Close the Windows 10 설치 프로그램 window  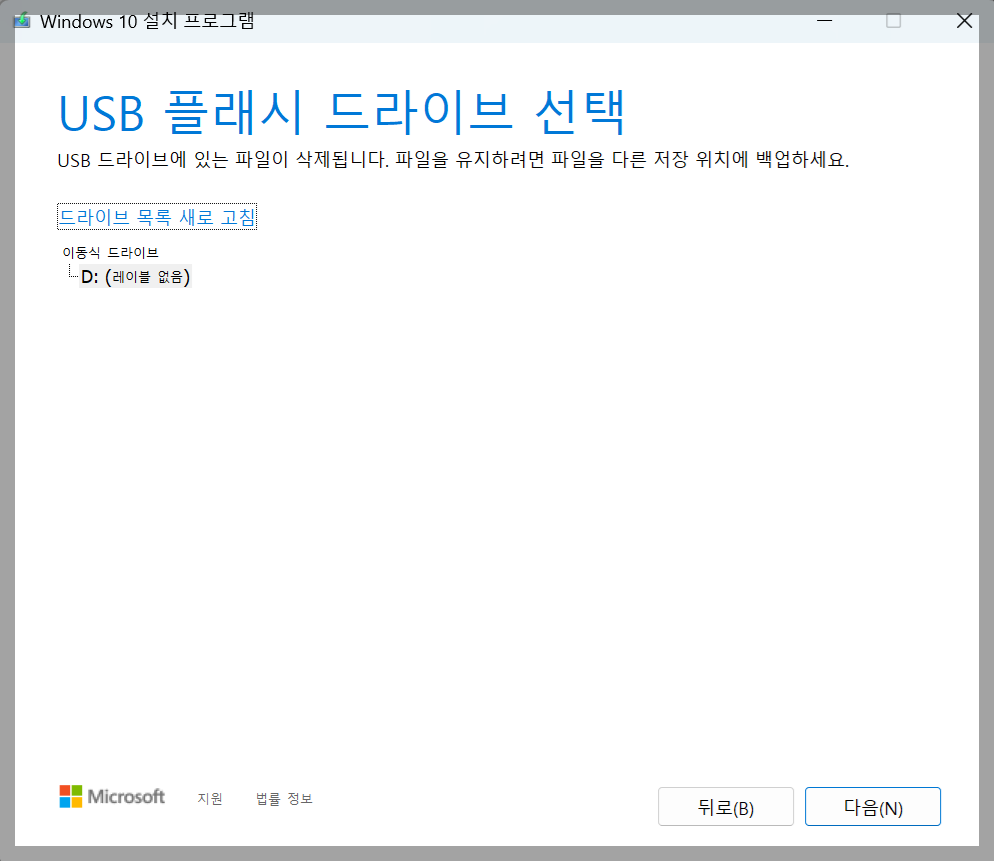tap(964, 21)
